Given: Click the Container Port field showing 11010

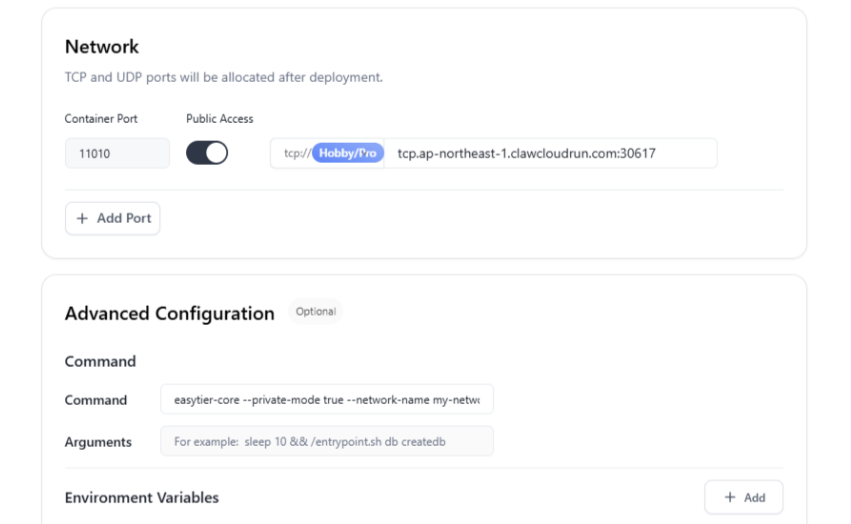Looking at the screenshot, I should tap(117, 153).
